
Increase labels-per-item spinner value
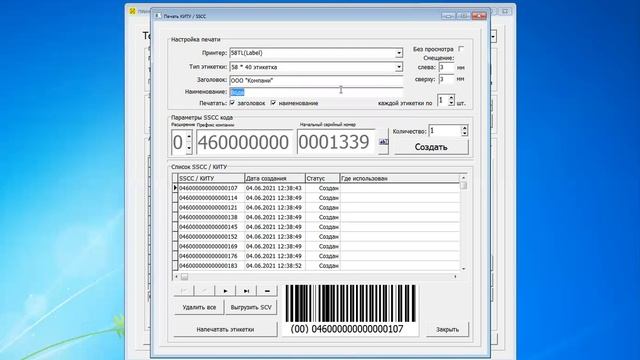pos(451,98)
